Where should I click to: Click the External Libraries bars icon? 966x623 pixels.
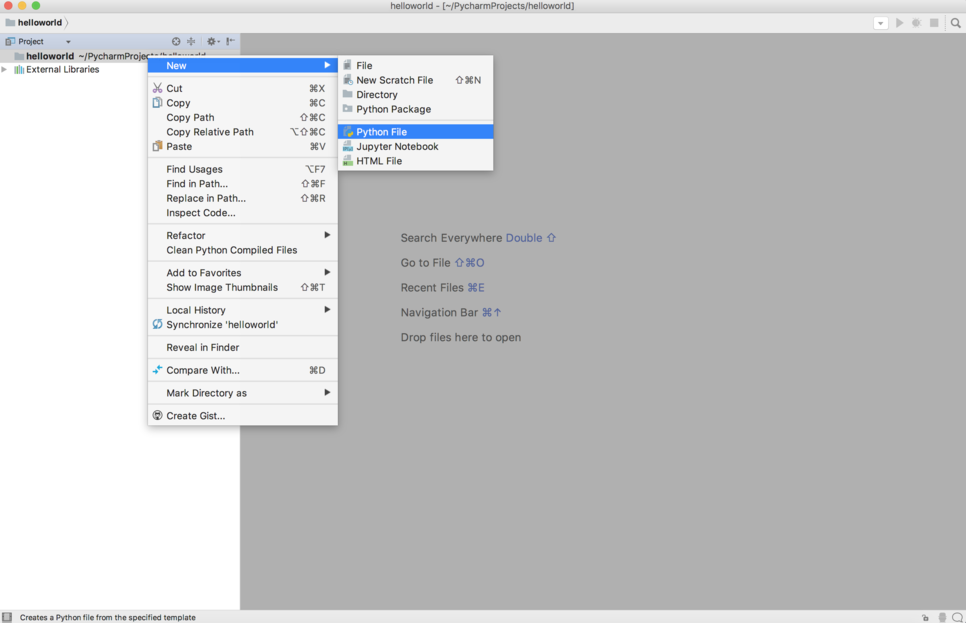(19, 70)
